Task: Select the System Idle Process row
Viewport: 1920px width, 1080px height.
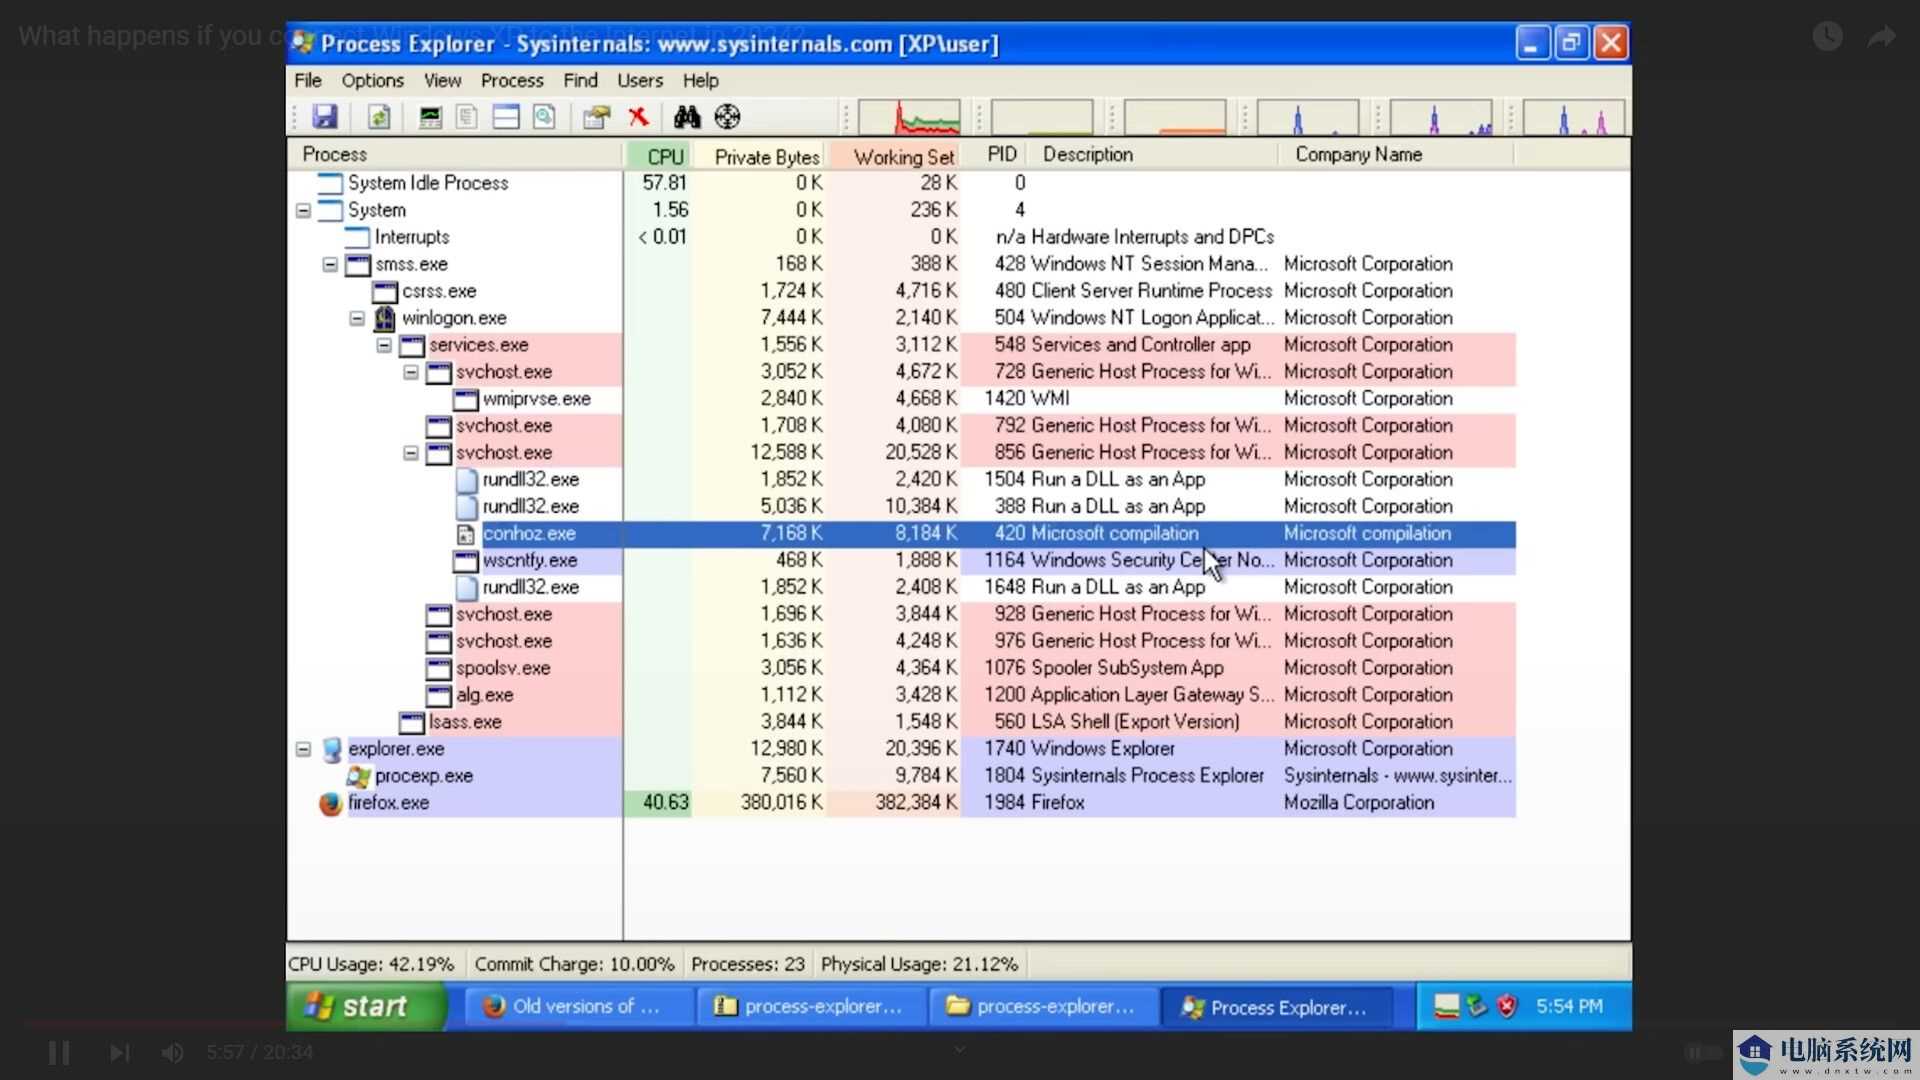Action: click(x=902, y=183)
